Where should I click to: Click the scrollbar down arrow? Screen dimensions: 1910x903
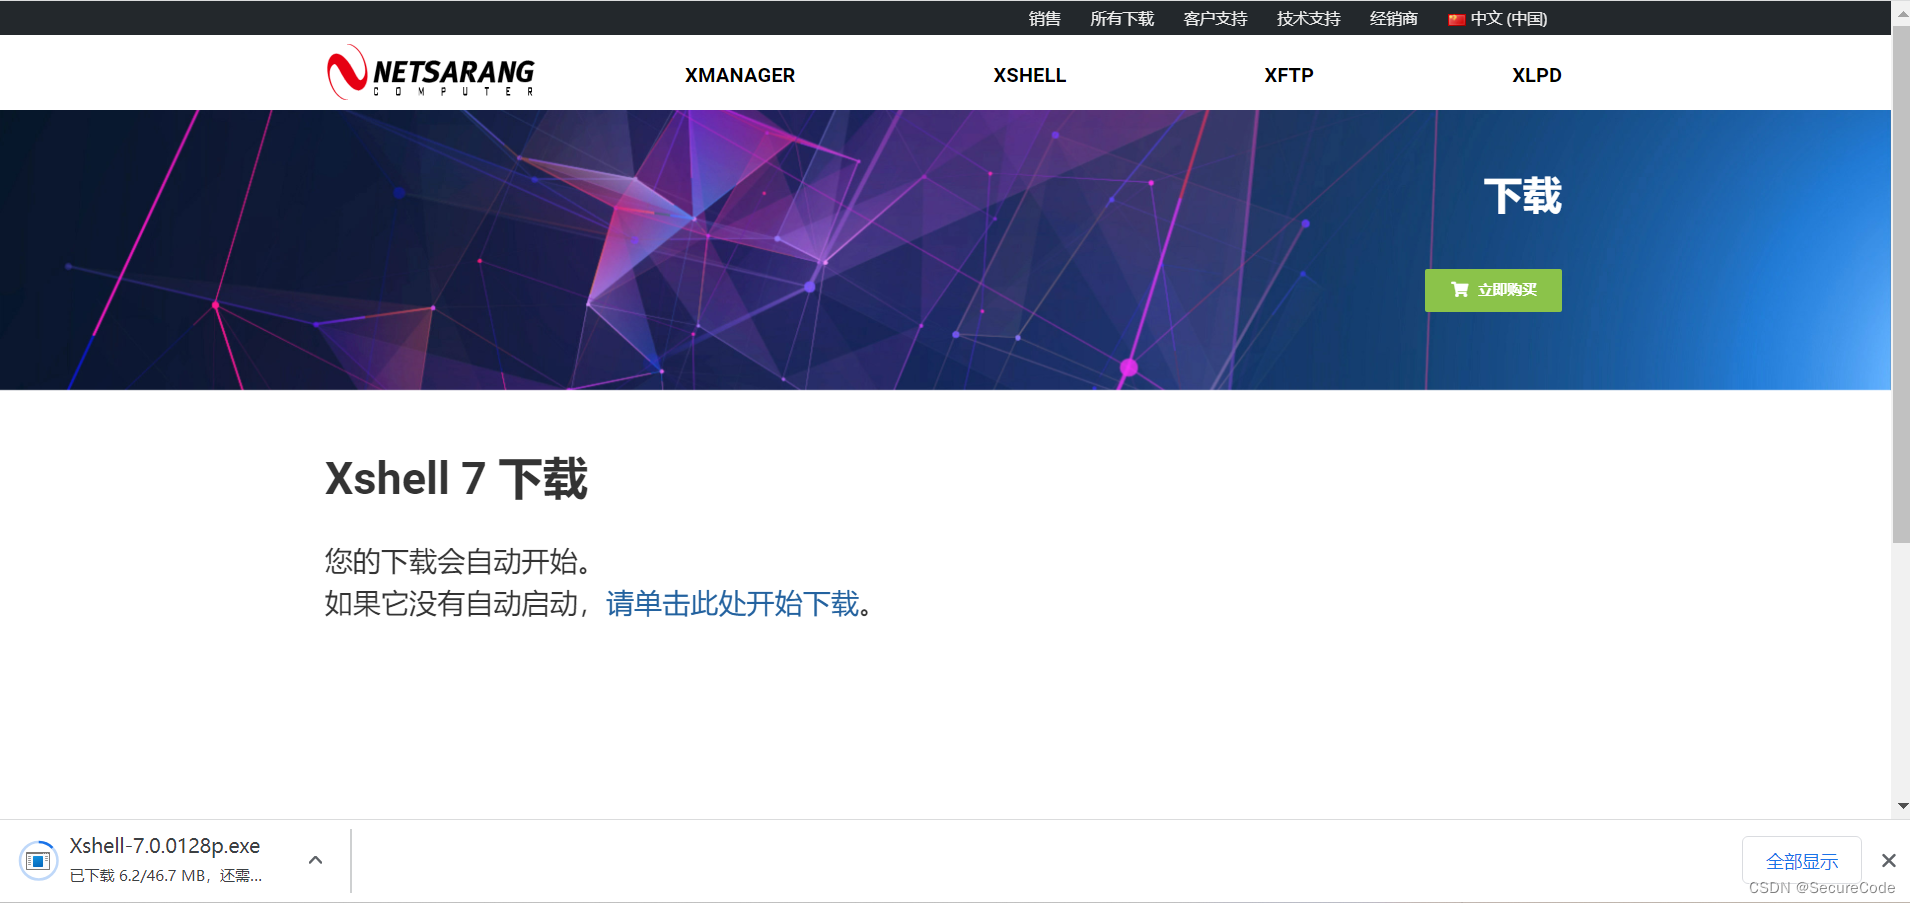pos(1901,806)
